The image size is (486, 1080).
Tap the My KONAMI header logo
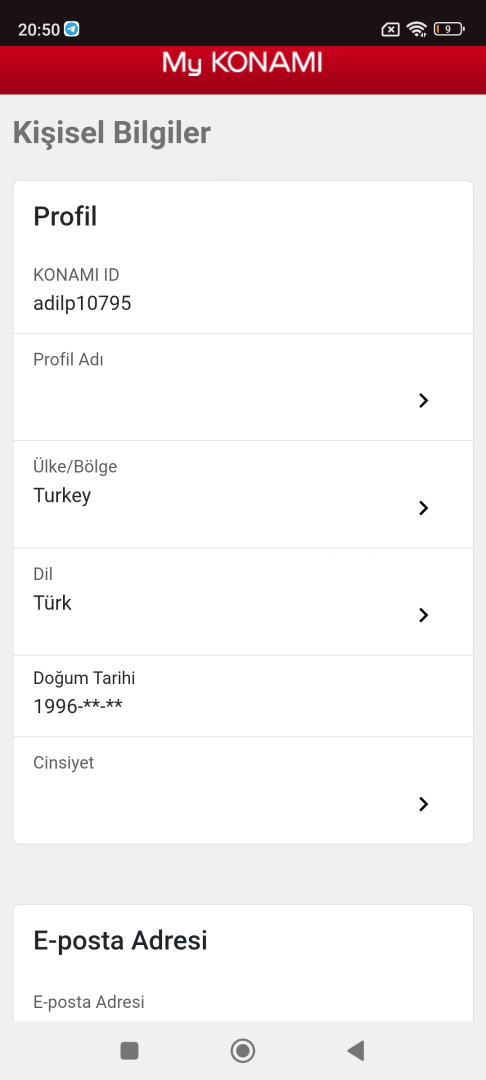point(242,63)
